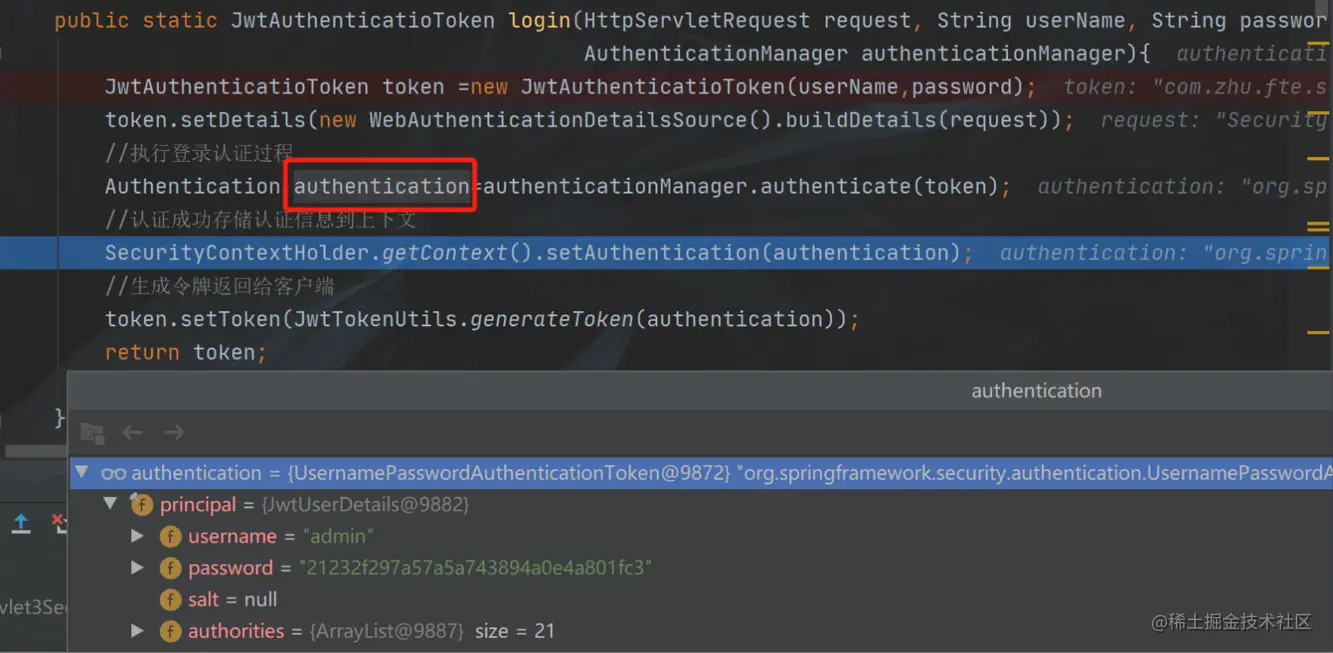Click the field icon beside password

tap(171, 568)
